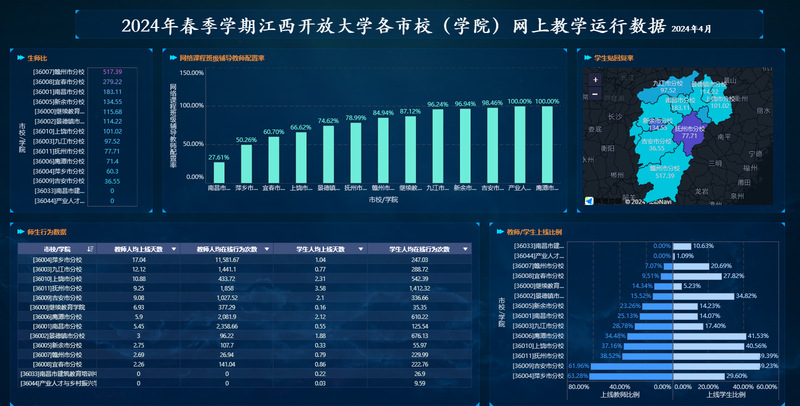Click the 上线学生比例 axis label
This screenshot has width=800, height=406.
[x=726, y=395]
